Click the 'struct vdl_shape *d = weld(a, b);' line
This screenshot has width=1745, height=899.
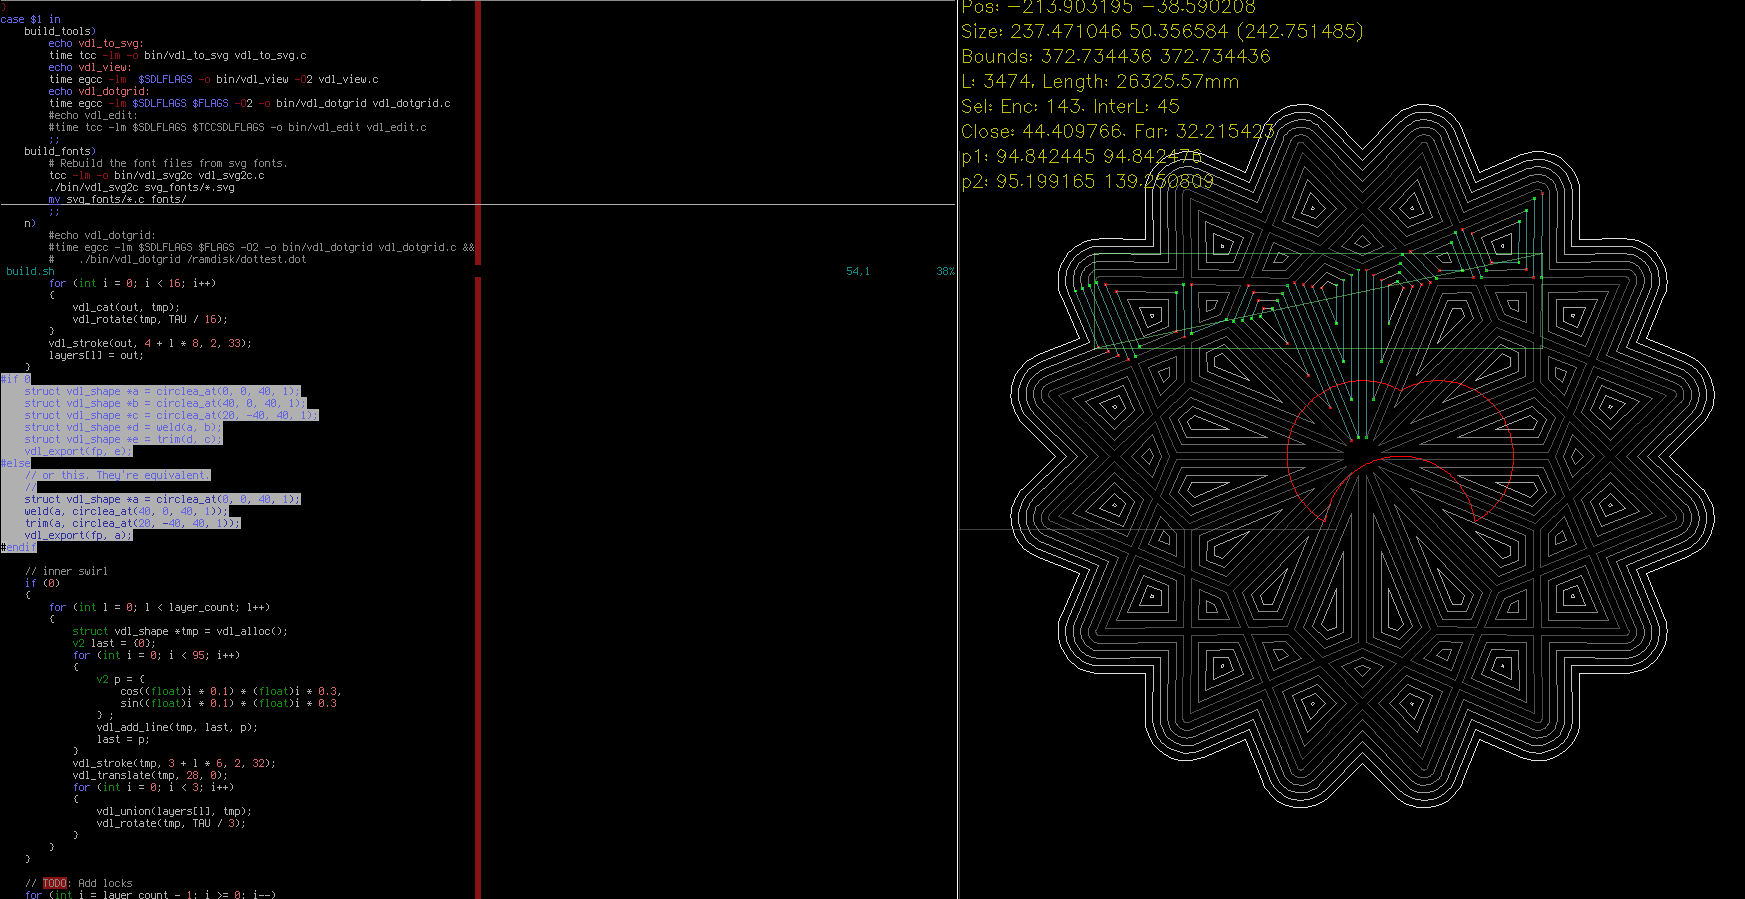click(124, 427)
